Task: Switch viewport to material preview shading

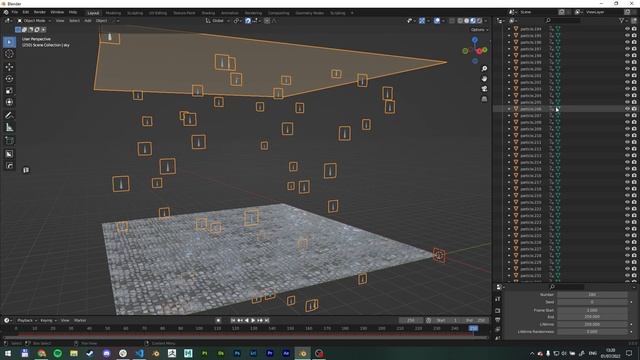Action: click(x=473, y=20)
